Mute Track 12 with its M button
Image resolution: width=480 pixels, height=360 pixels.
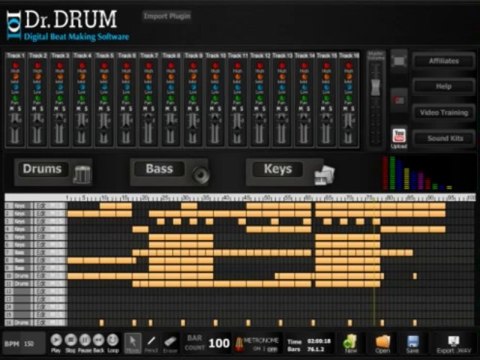coord(256,109)
